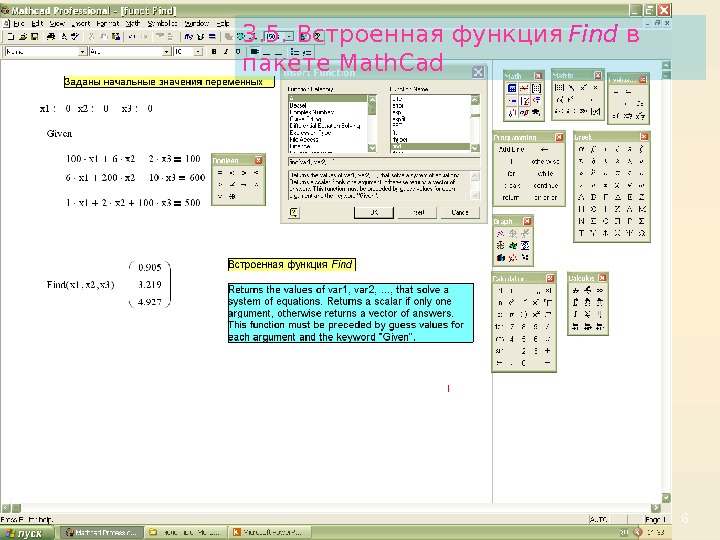720x540 pixels.
Task: Open the Math menu
Action: pyautogui.click(x=133, y=23)
